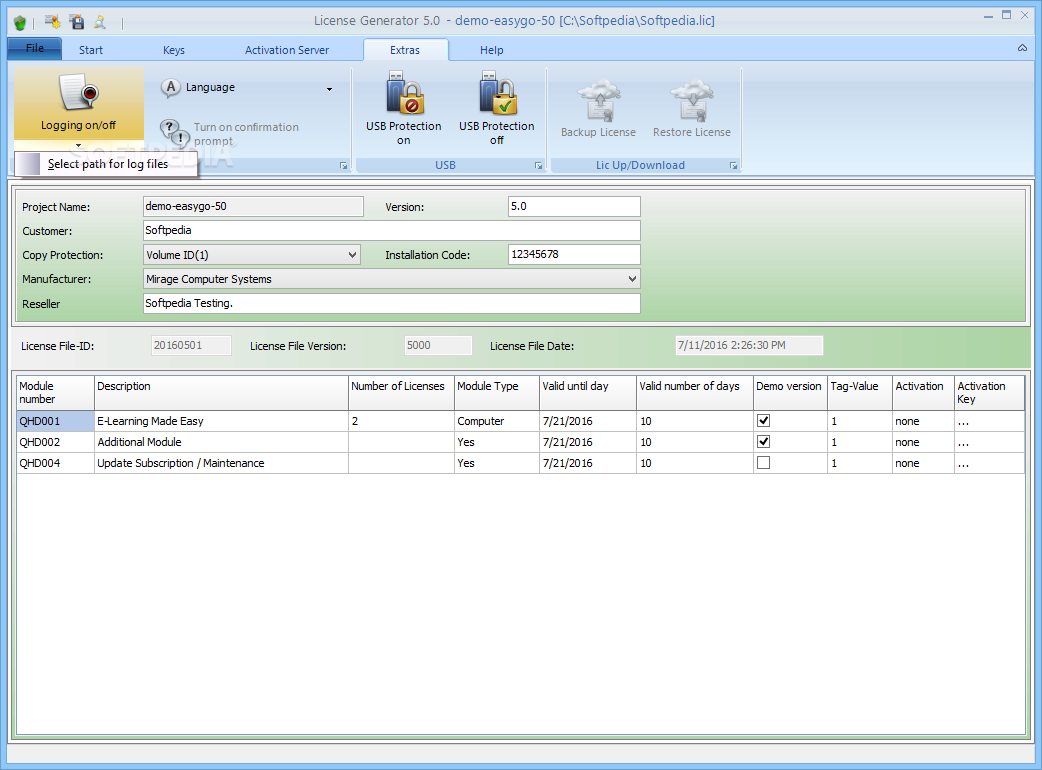Screen dimensions: 1042x770
Task: Click the Module Type column header
Action: 497,393
